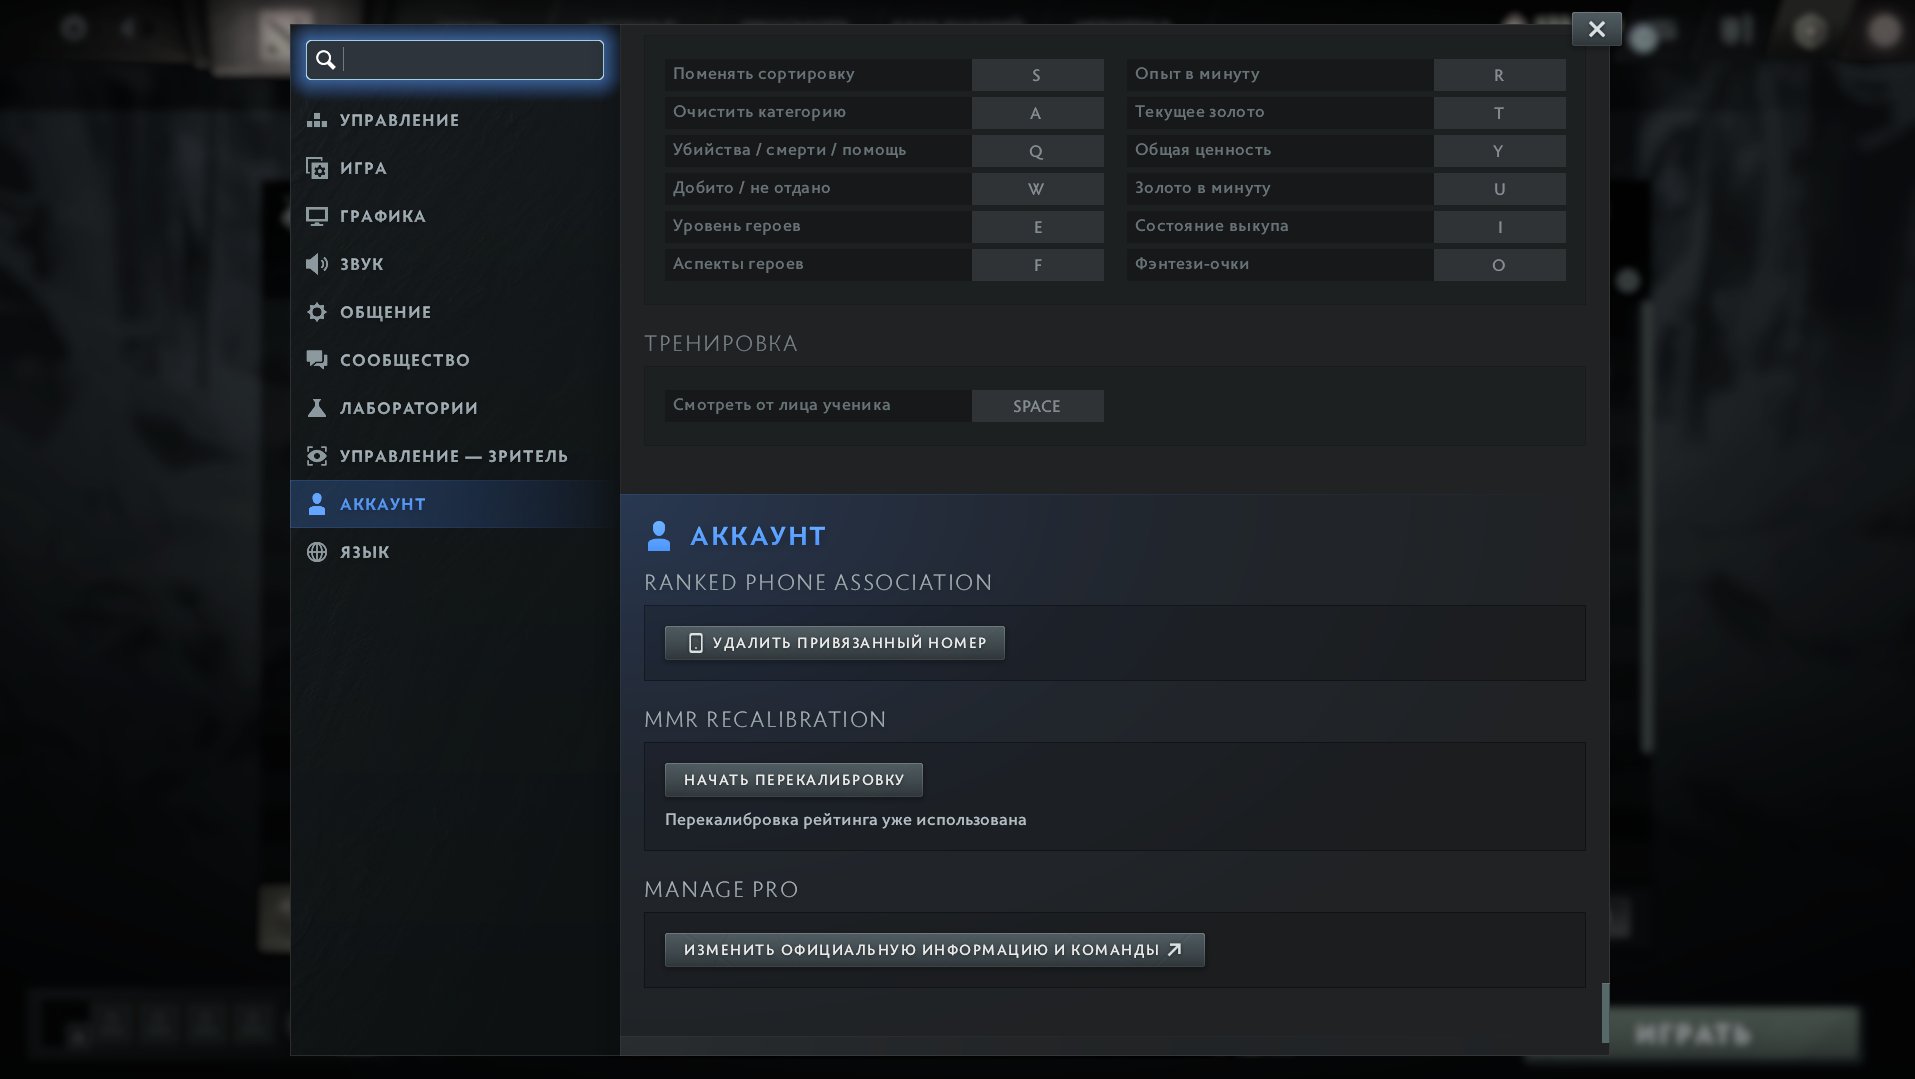Screen dimensions: 1915x1079
Task: Click the Управление joystick icon in sidebar
Action: (317, 120)
